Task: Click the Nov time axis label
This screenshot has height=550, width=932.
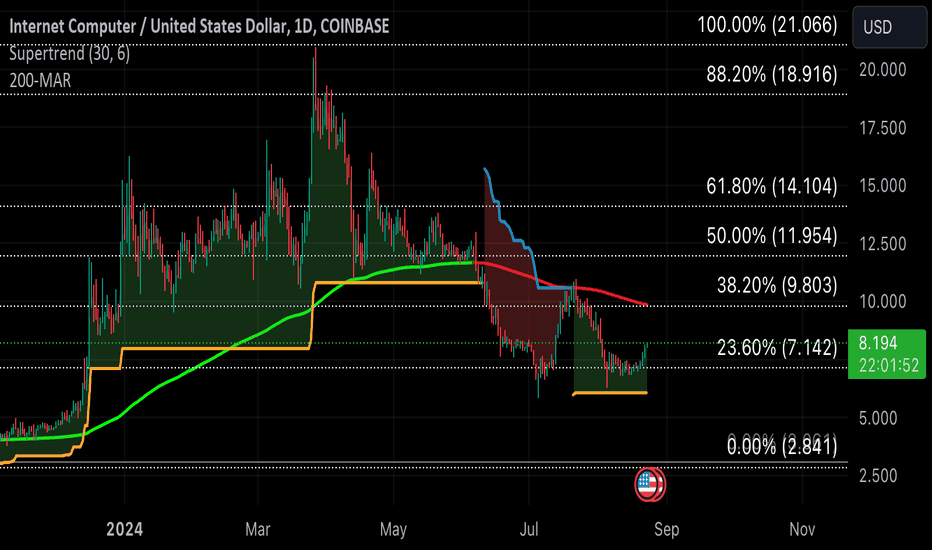Action: click(802, 529)
